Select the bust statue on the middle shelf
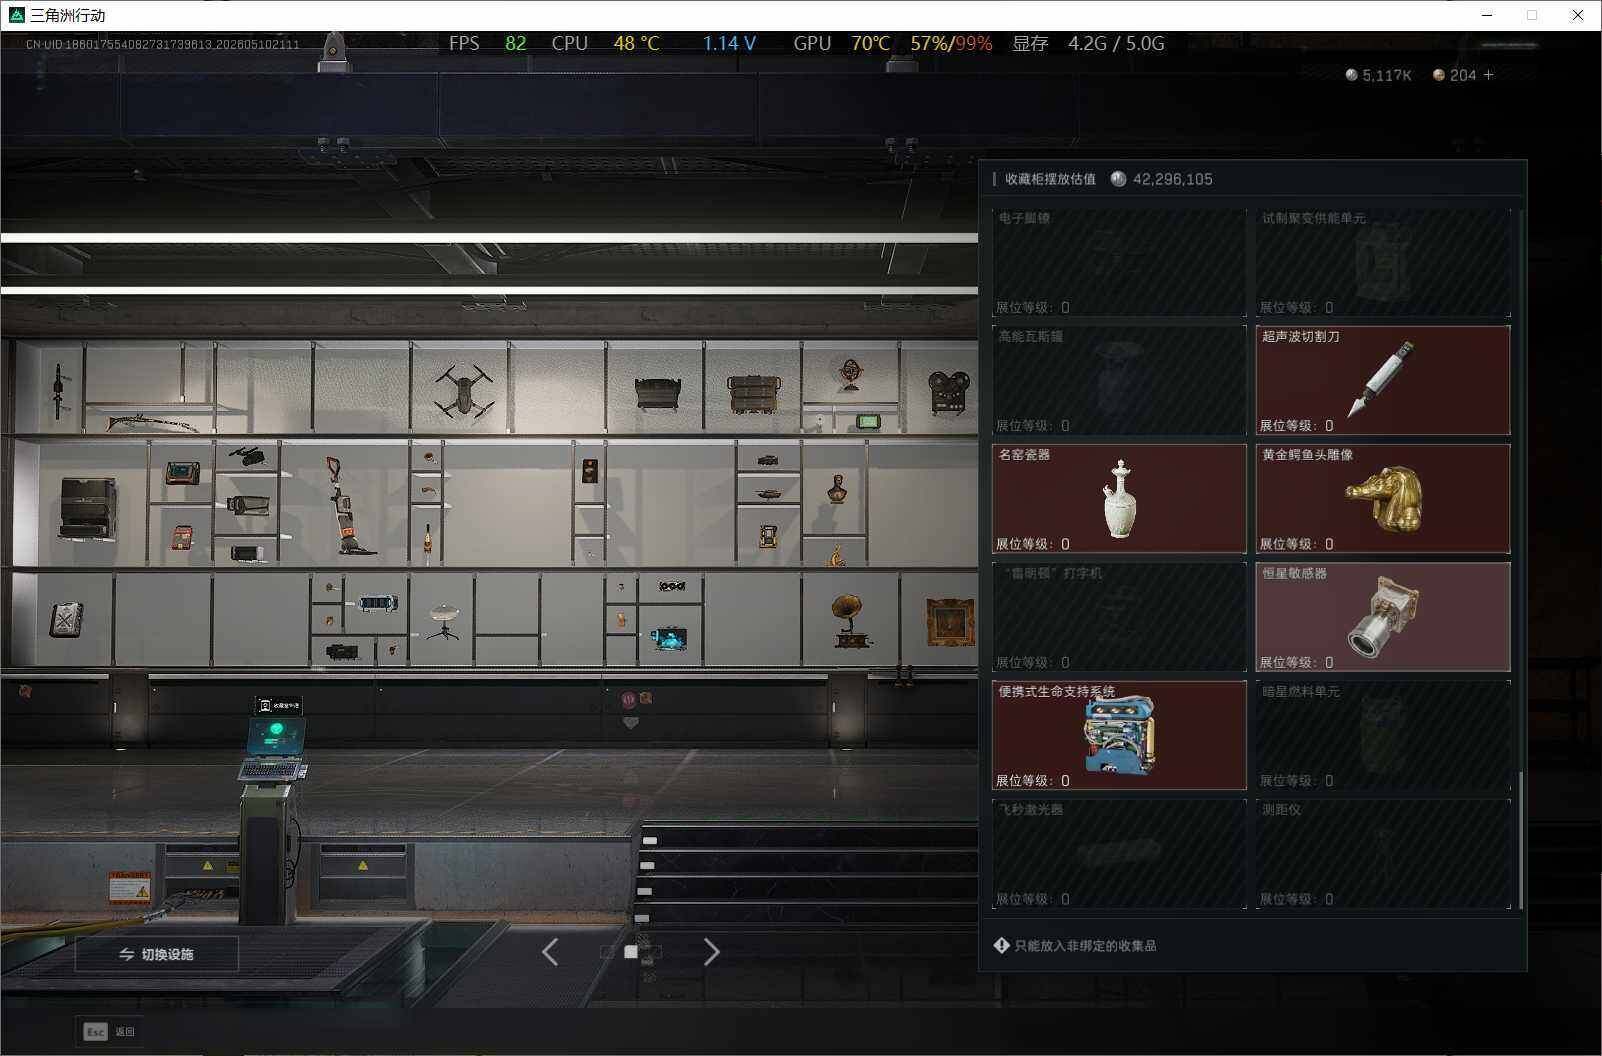The height and width of the screenshot is (1056, 1602). coord(837,490)
